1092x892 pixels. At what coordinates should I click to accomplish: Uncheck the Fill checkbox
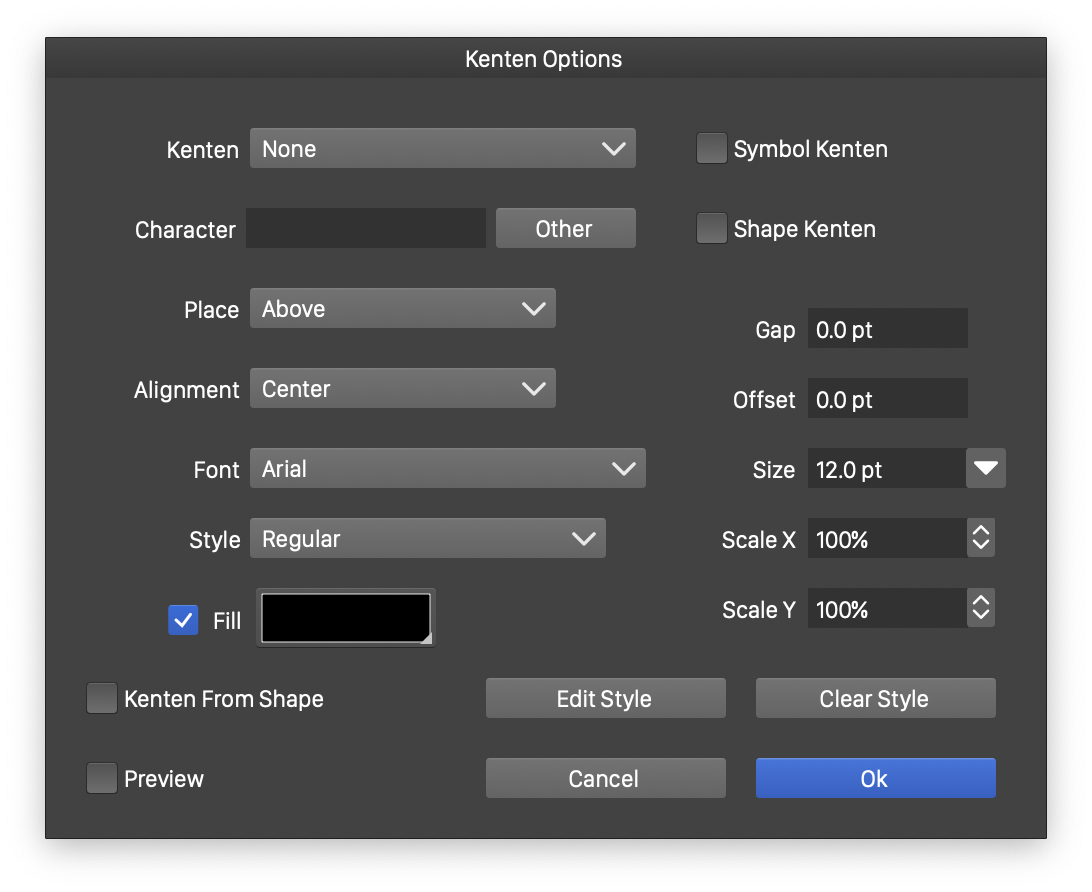pyautogui.click(x=183, y=621)
